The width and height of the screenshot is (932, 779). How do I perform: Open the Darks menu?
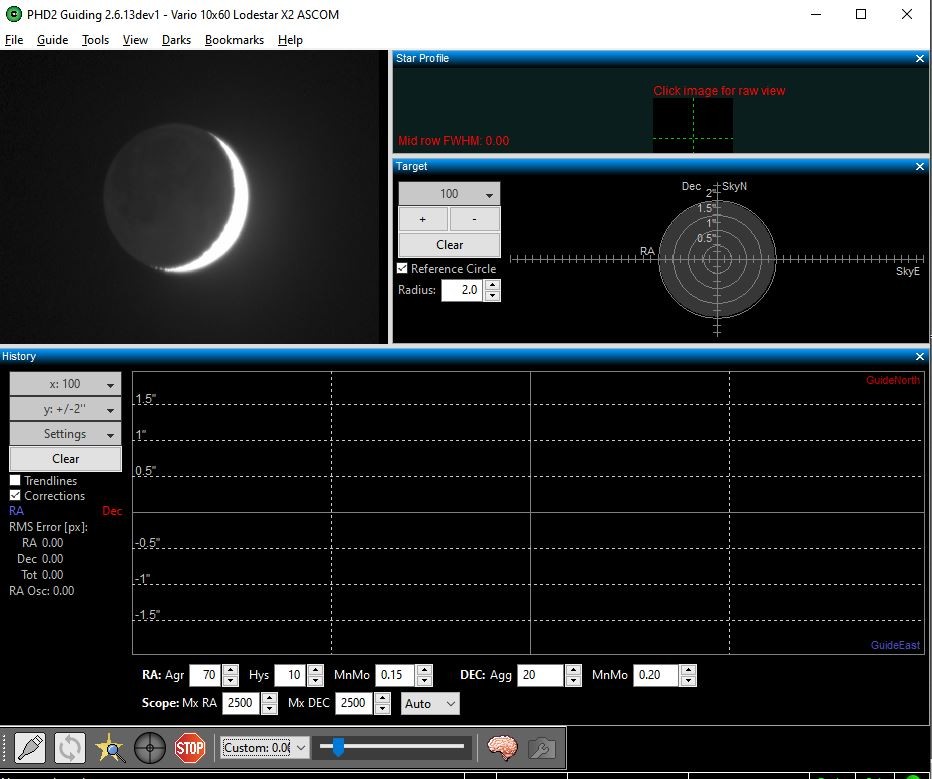(176, 40)
